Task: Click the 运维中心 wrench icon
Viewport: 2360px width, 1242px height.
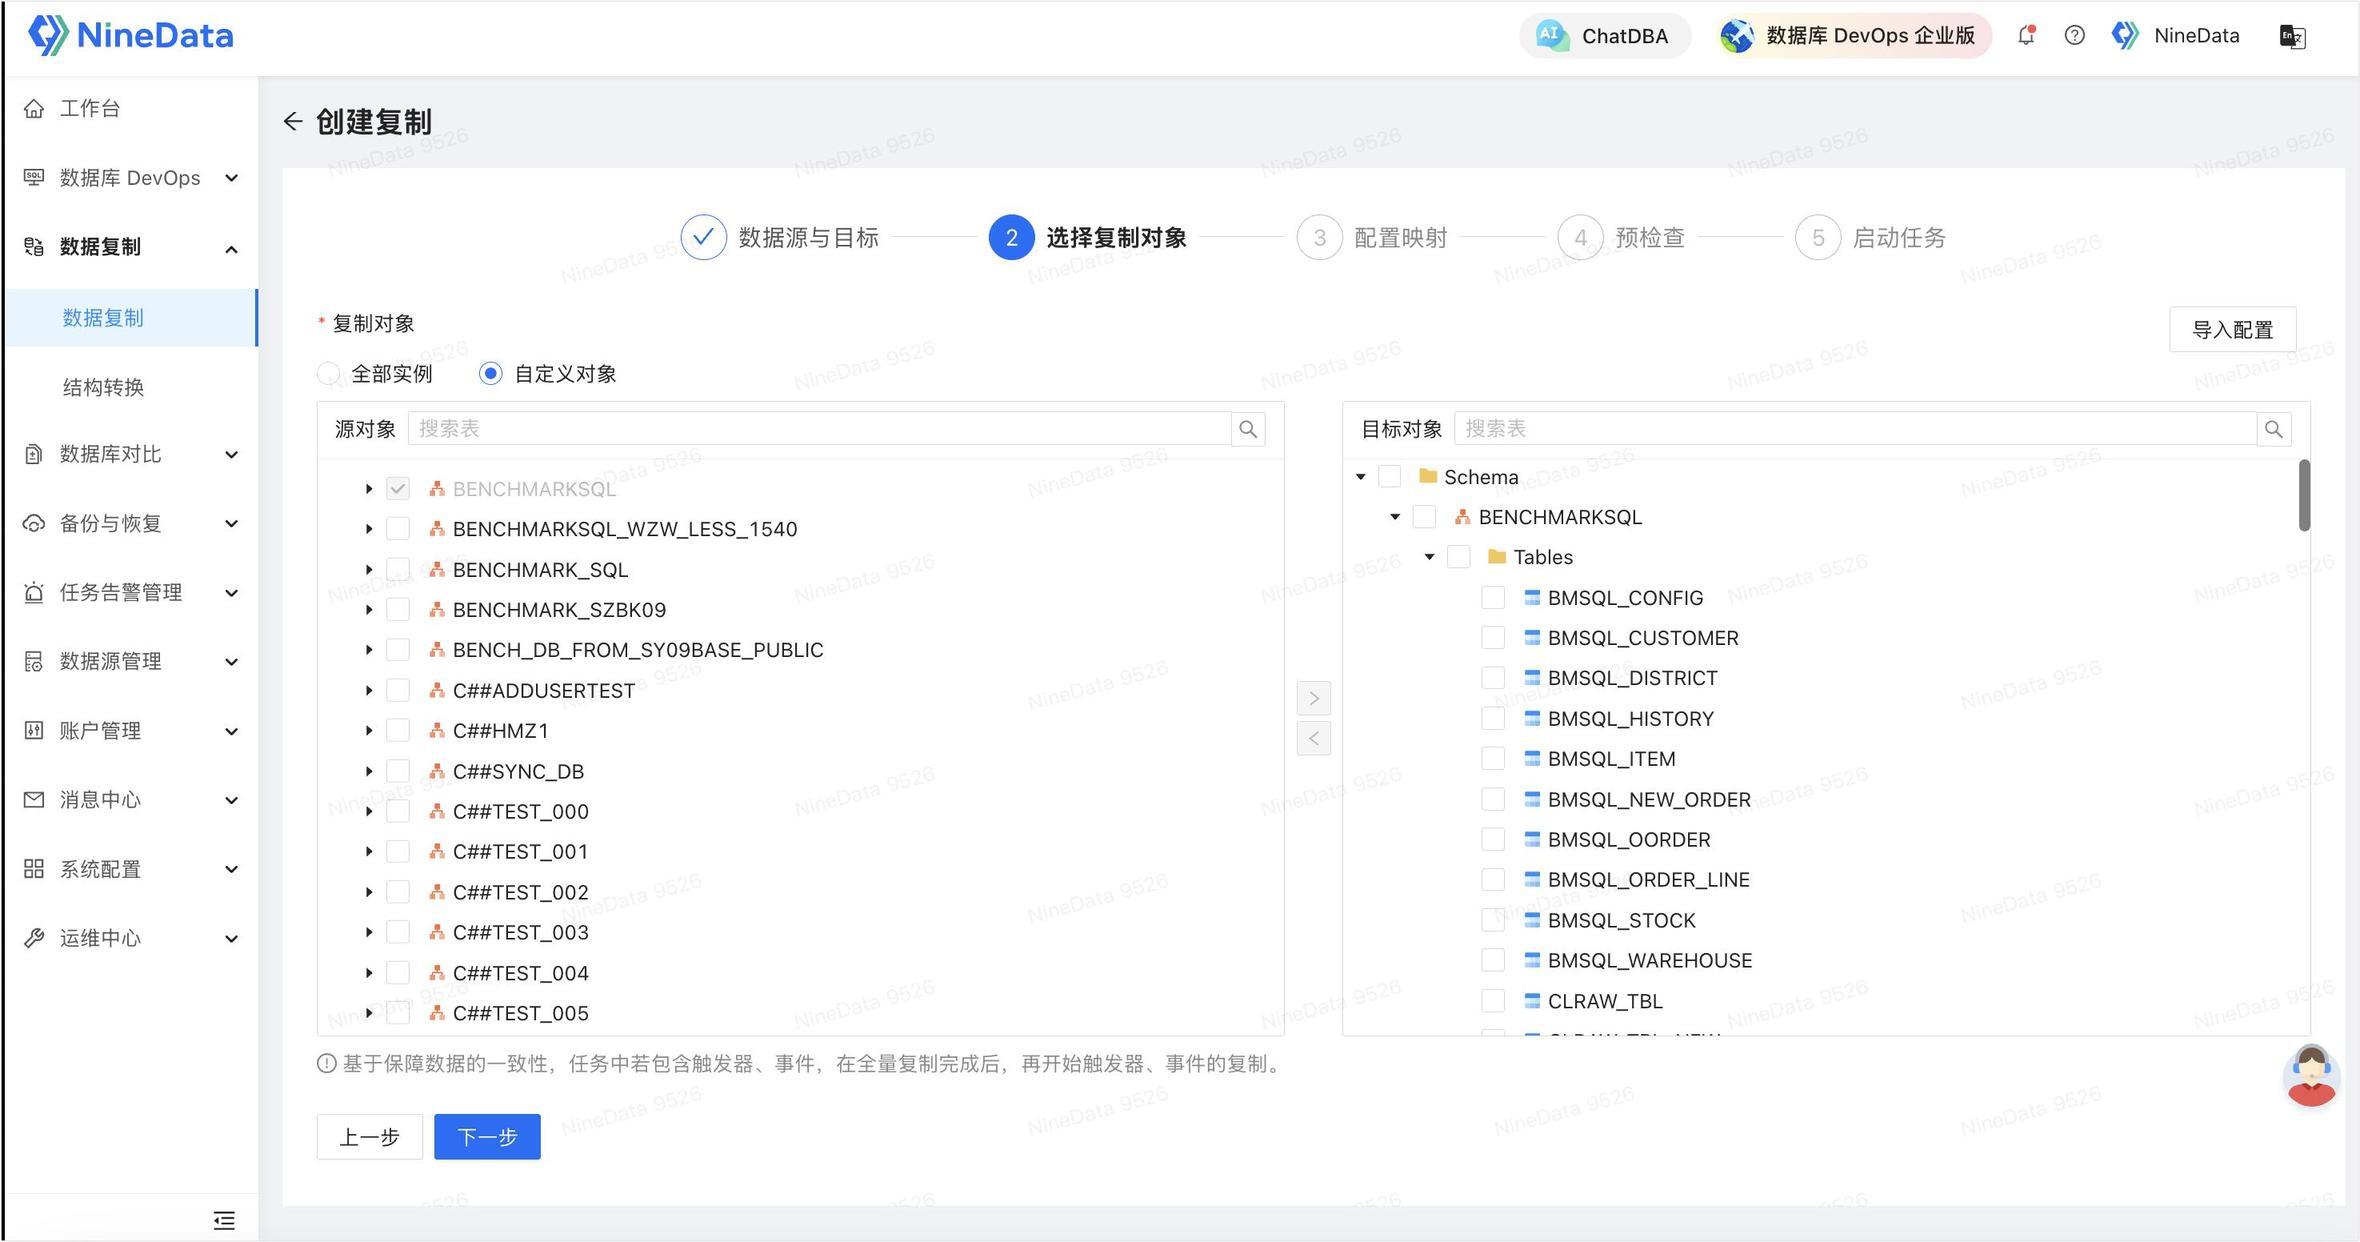Action: point(34,937)
